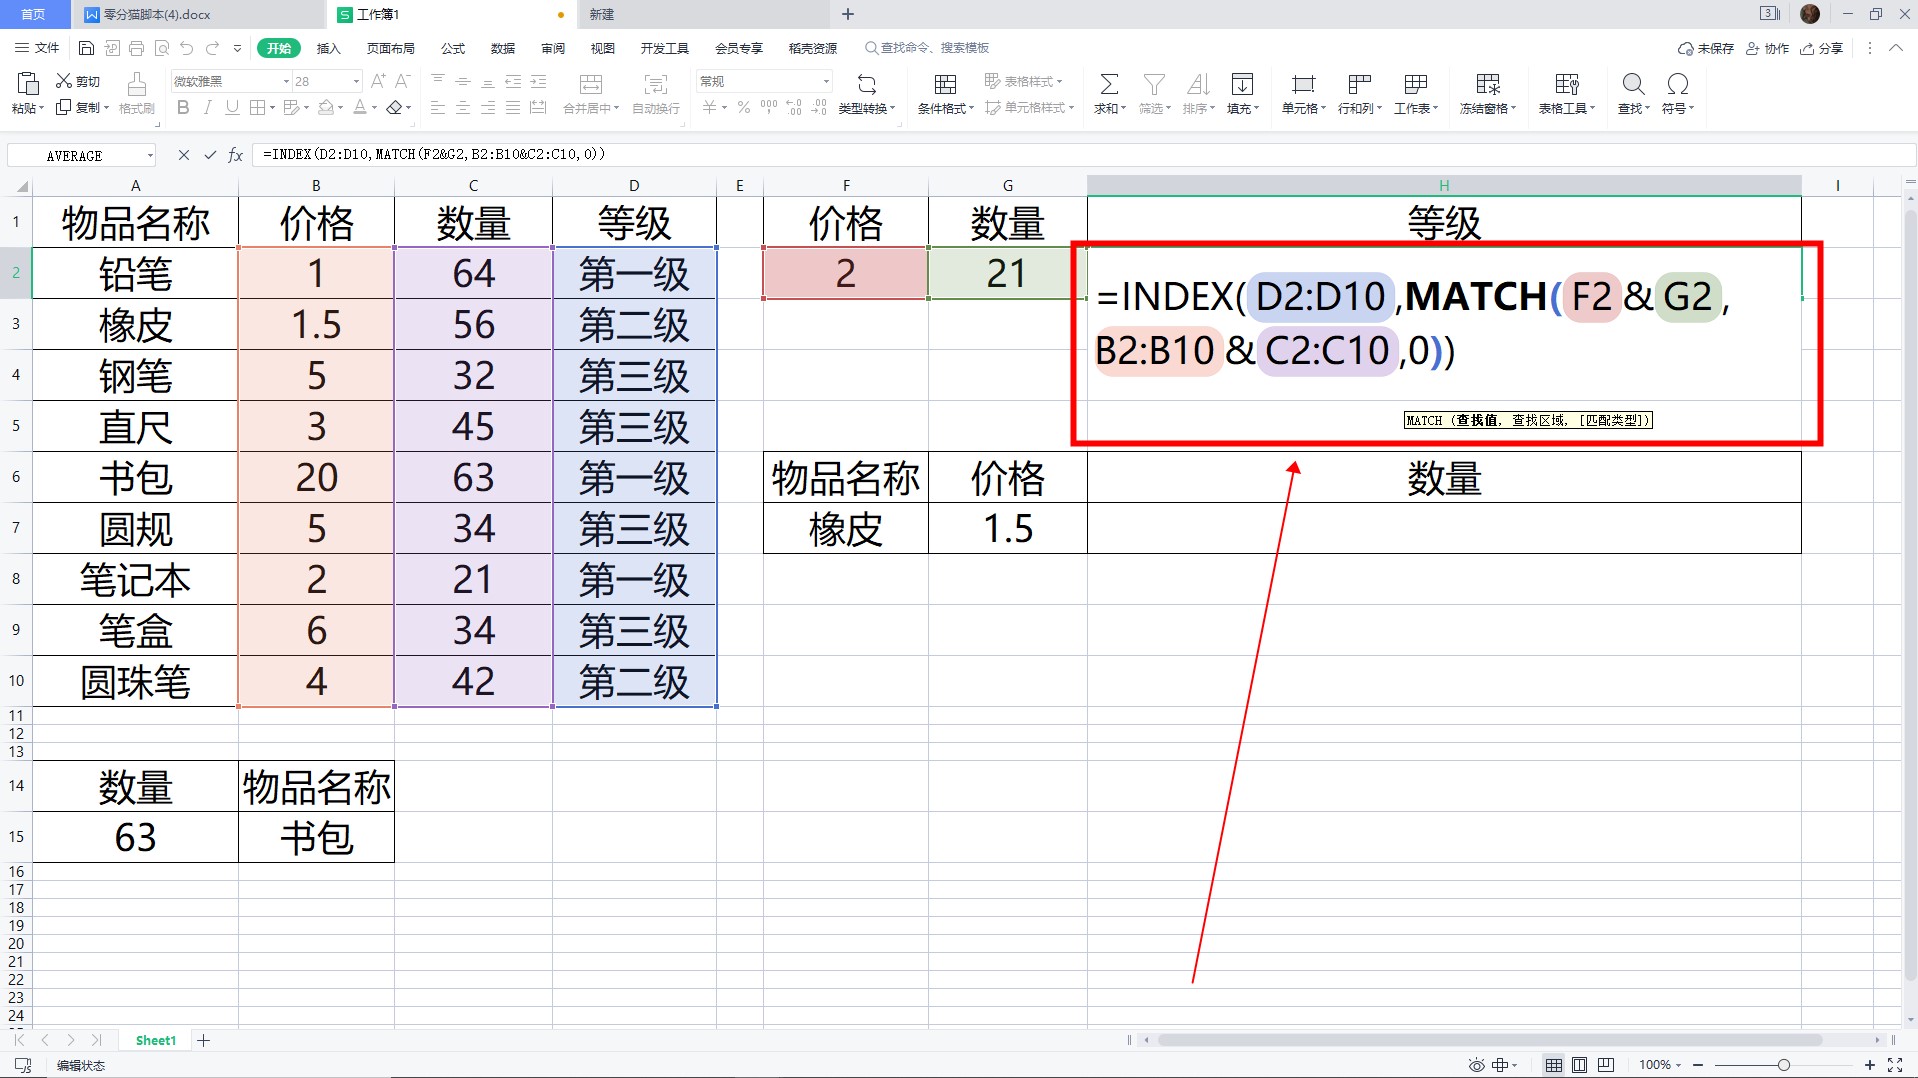Click the zoom slider in status bar
Viewport: 1918px width, 1078px height.
coord(1783,1065)
